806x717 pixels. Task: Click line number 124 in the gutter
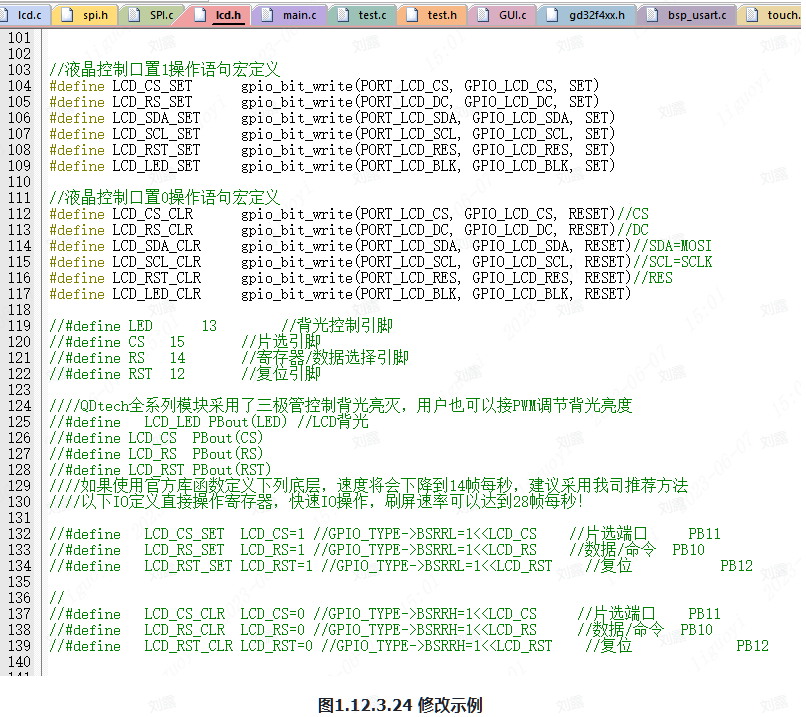click(x=20, y=406)
